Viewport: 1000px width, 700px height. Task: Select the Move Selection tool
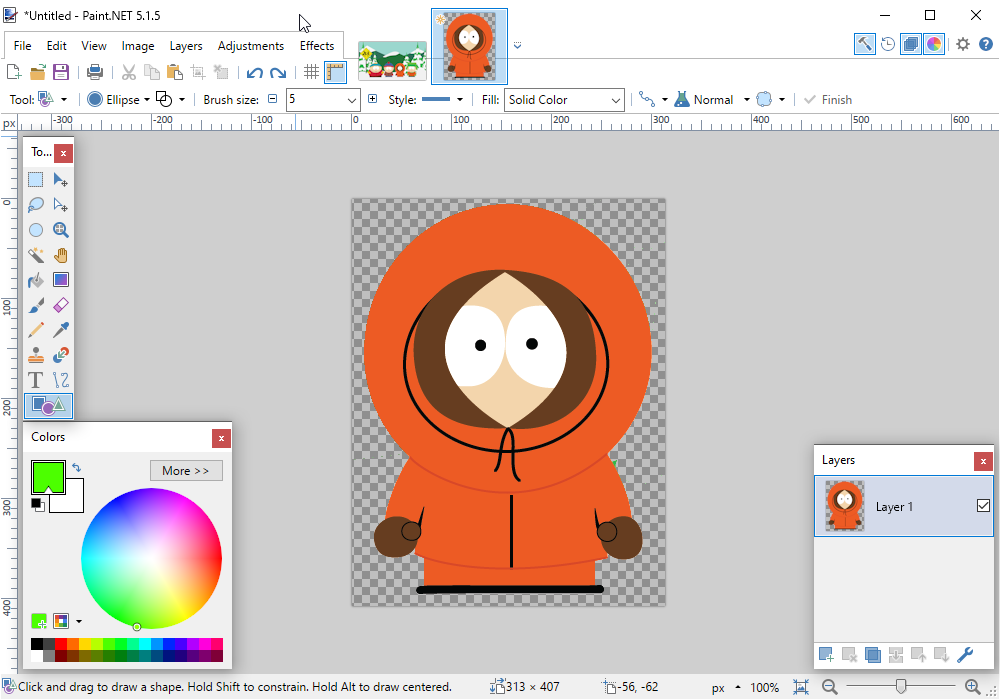(61, 205)
